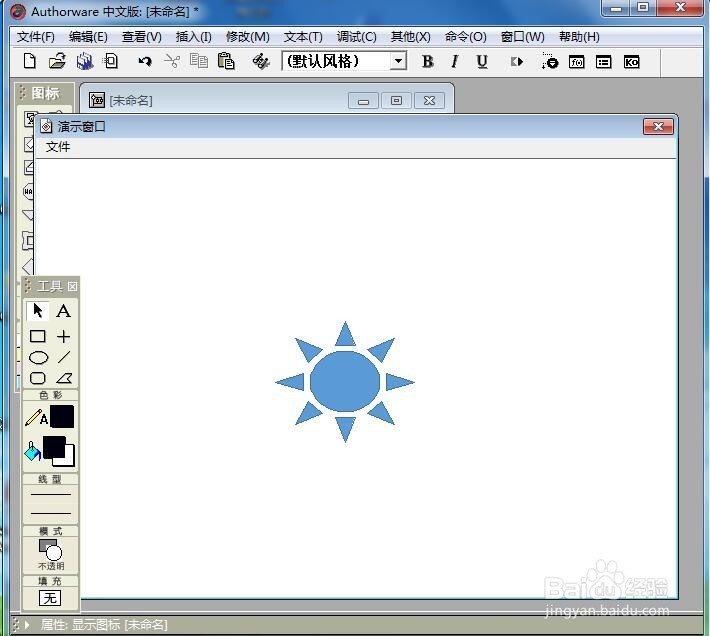Close the [未命名] design window

[x=429, y=100]
